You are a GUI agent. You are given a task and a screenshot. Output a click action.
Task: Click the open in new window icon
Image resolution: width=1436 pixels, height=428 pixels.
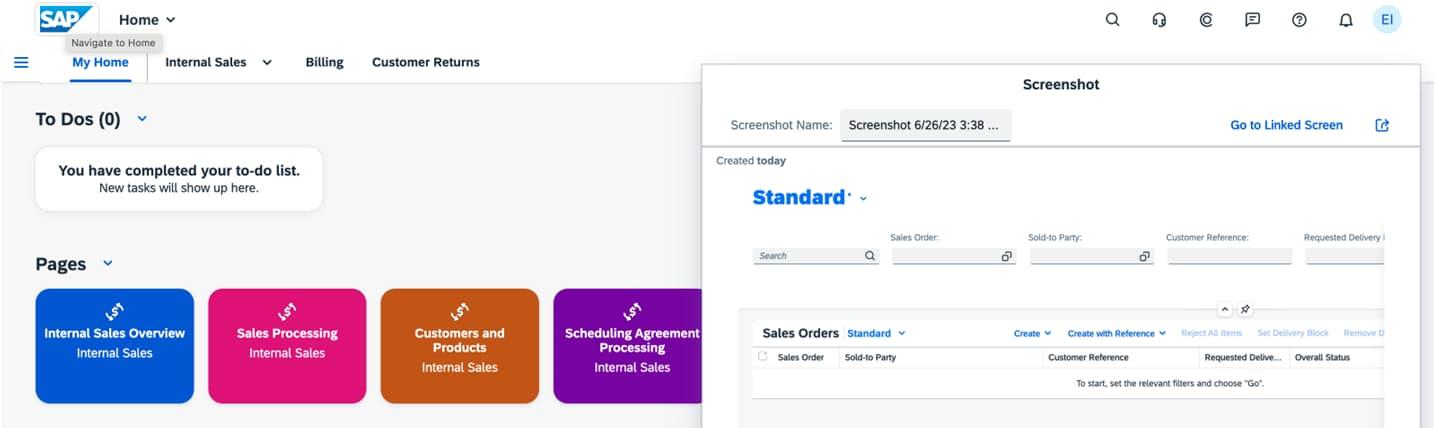[1382, 125]
